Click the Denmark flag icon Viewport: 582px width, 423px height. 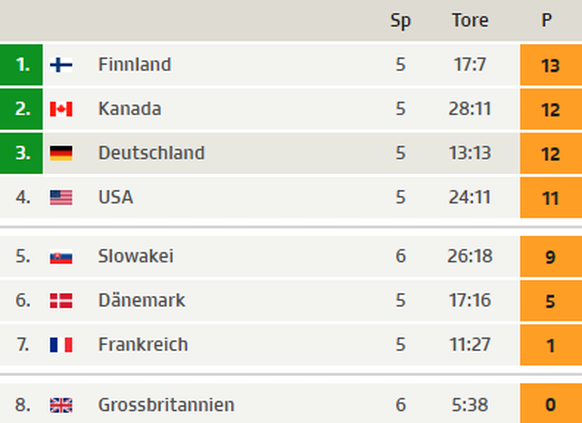[61, 301]
